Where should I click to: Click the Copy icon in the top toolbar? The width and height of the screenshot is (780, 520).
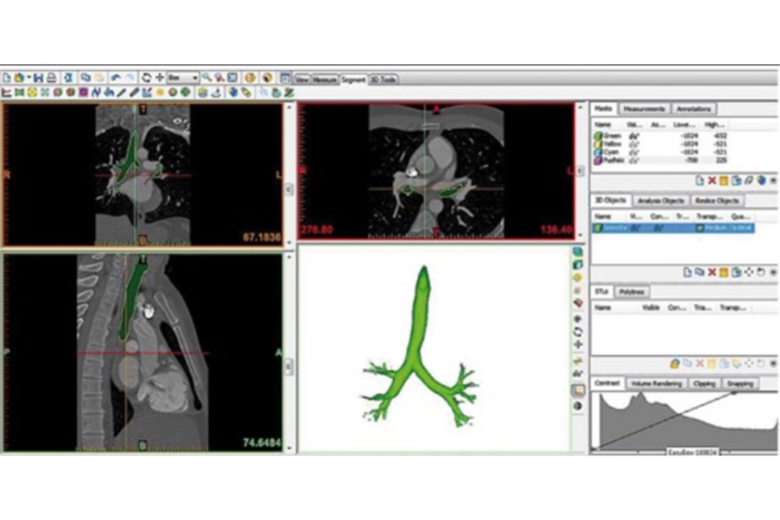click(86, 78)
